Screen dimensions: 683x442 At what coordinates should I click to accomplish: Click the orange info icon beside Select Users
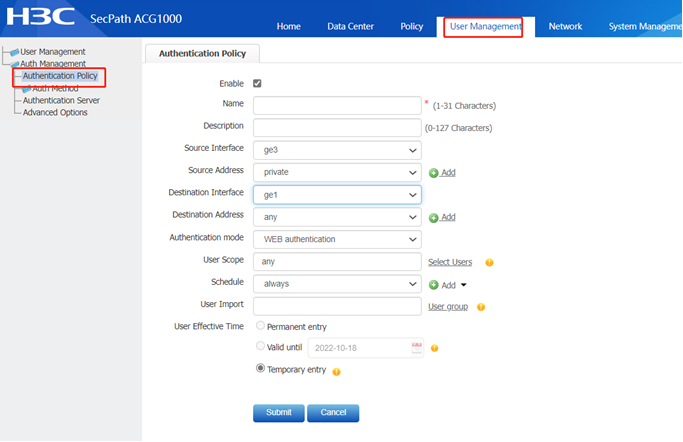pos(489,262)
